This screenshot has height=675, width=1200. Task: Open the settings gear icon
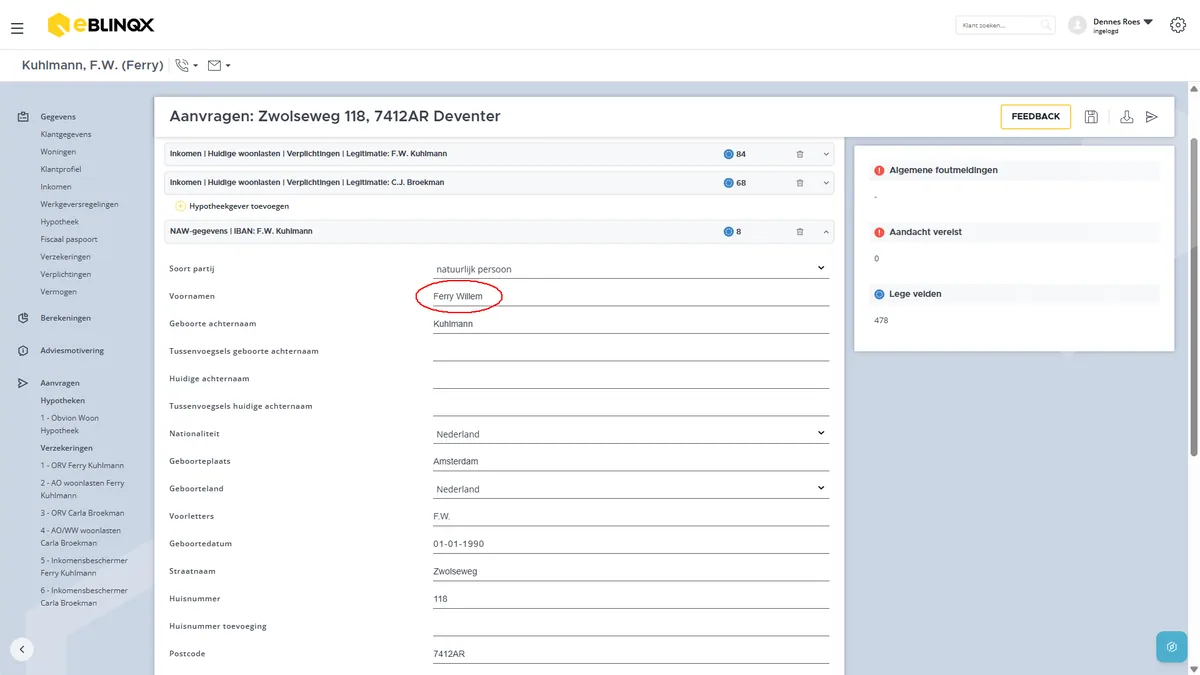(1178, 25)
